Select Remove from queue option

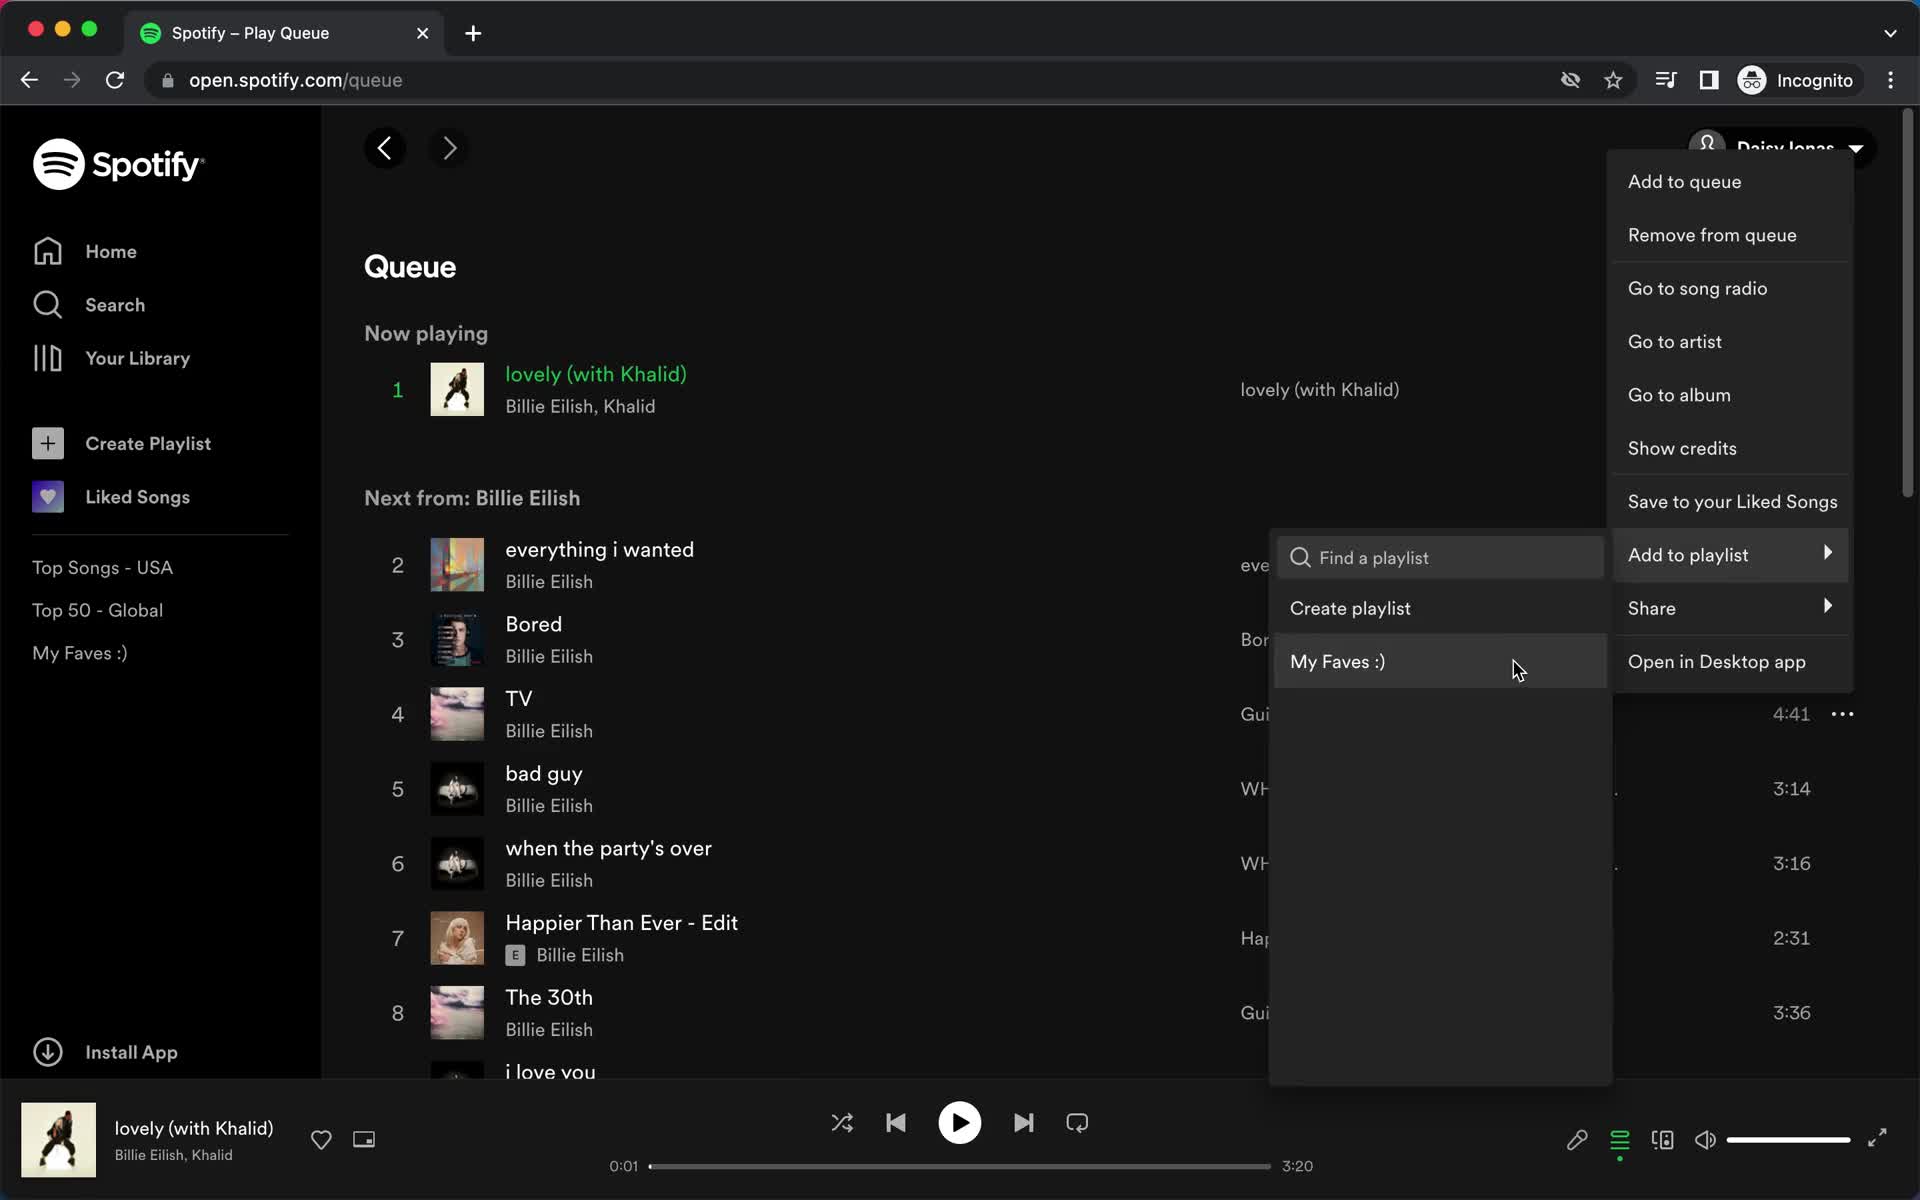tap(1713, 235)
